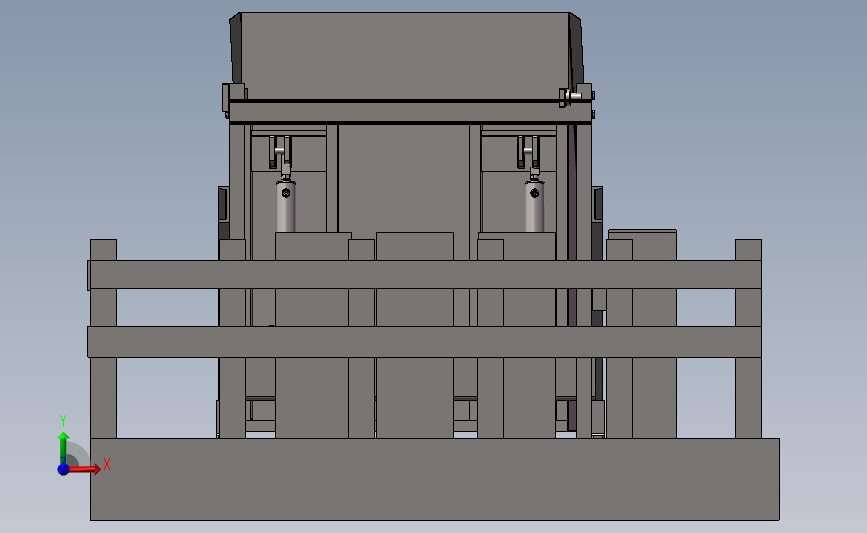The image size is (867, 533).
Task: Select the large base block at the bottom of the model
Action: [x=435, y=479]
